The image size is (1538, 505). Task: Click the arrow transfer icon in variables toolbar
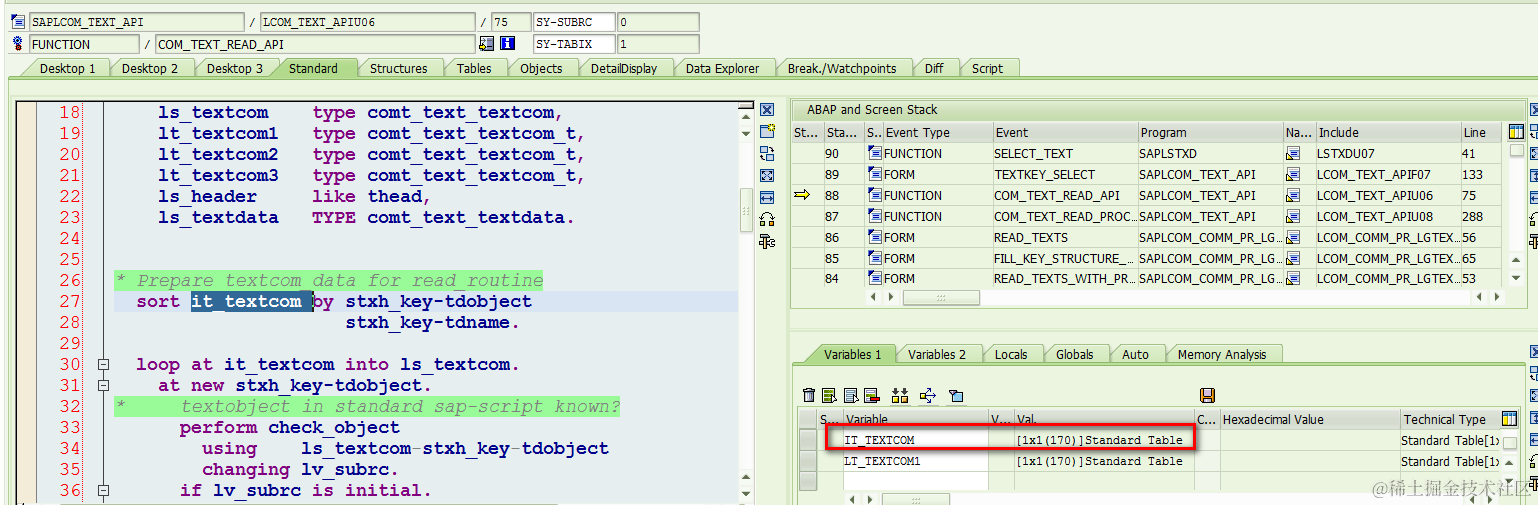point(927,396)
